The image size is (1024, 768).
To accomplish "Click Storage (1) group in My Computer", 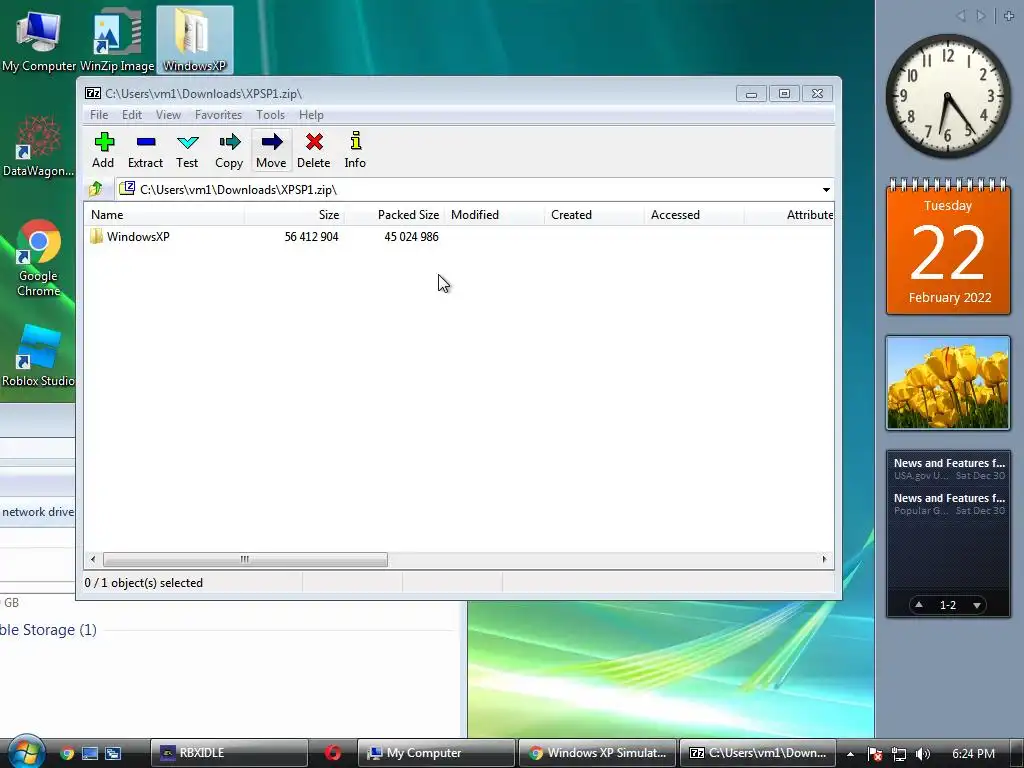I will pyautogui.click(x=48, y=630).
